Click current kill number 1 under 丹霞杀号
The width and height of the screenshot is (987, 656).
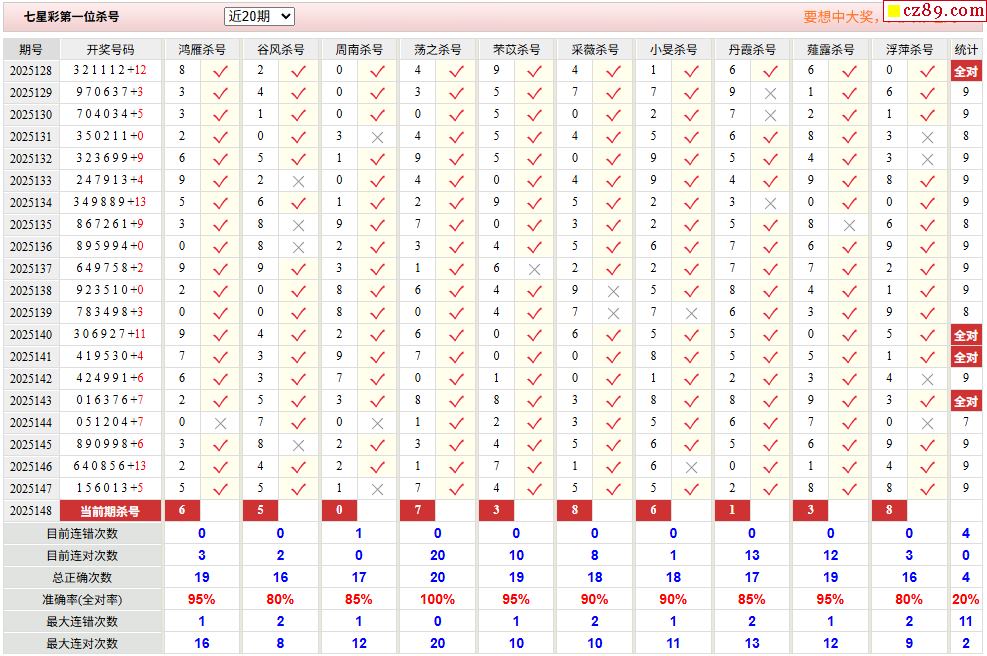pyautogui.click(x=732, y=511)
